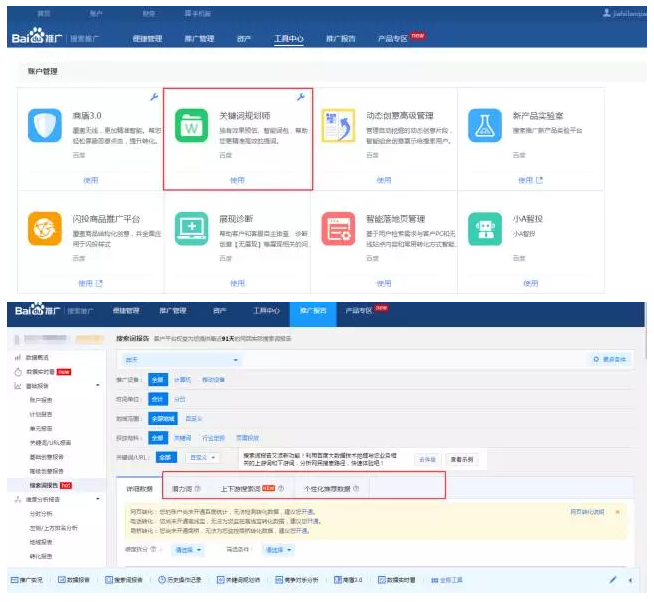Viewport: 654px width, 602px height.
Task: Open 地域报告 in the left sidebar
Action: click(40, 542)
